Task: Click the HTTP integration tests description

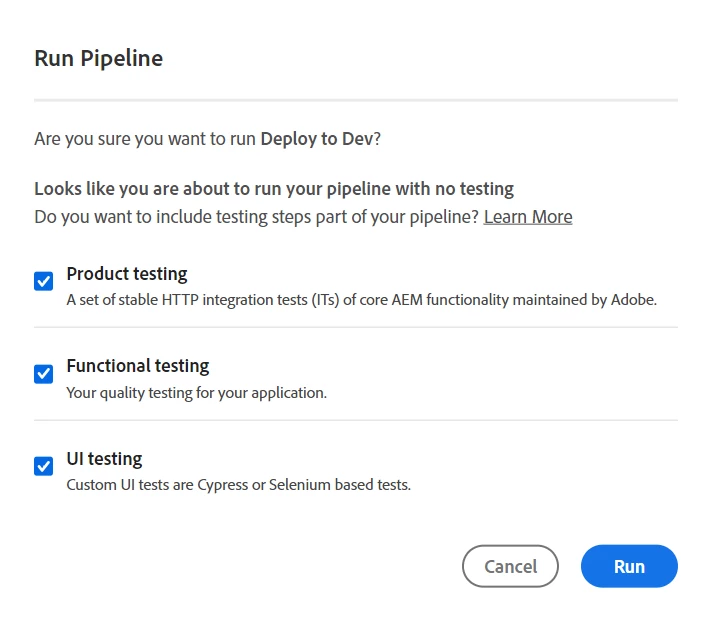Action: [361, 299]
